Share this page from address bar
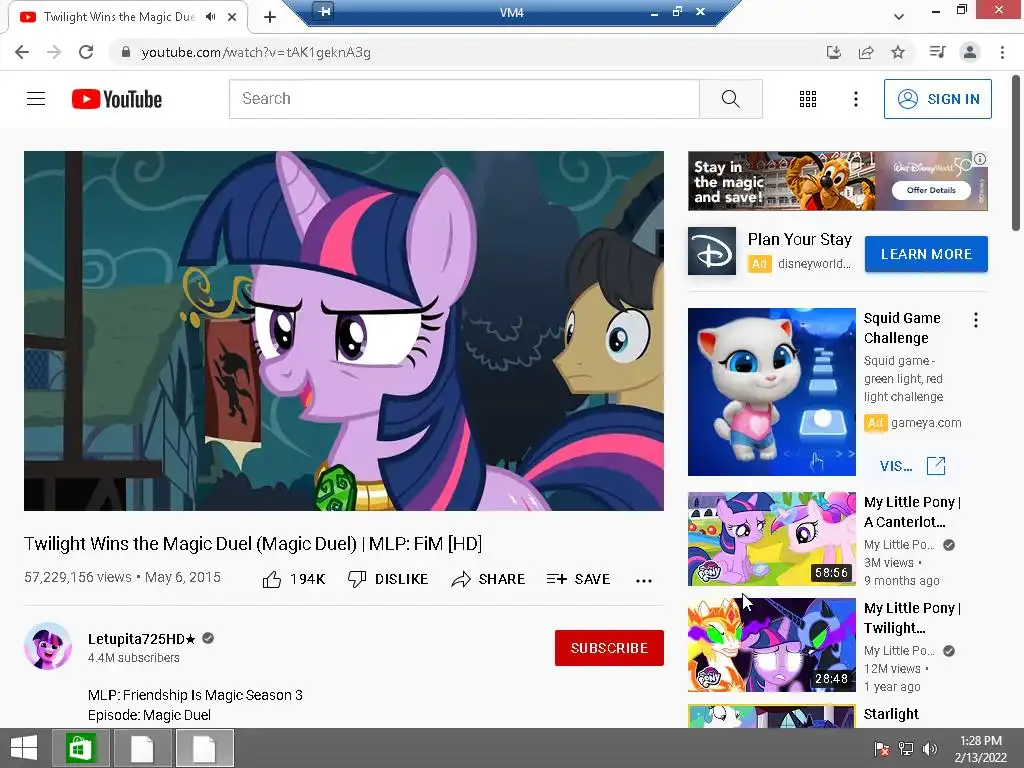Image resolution: width=1024 pixels, height=768 pixels. [x=866, y=52]
